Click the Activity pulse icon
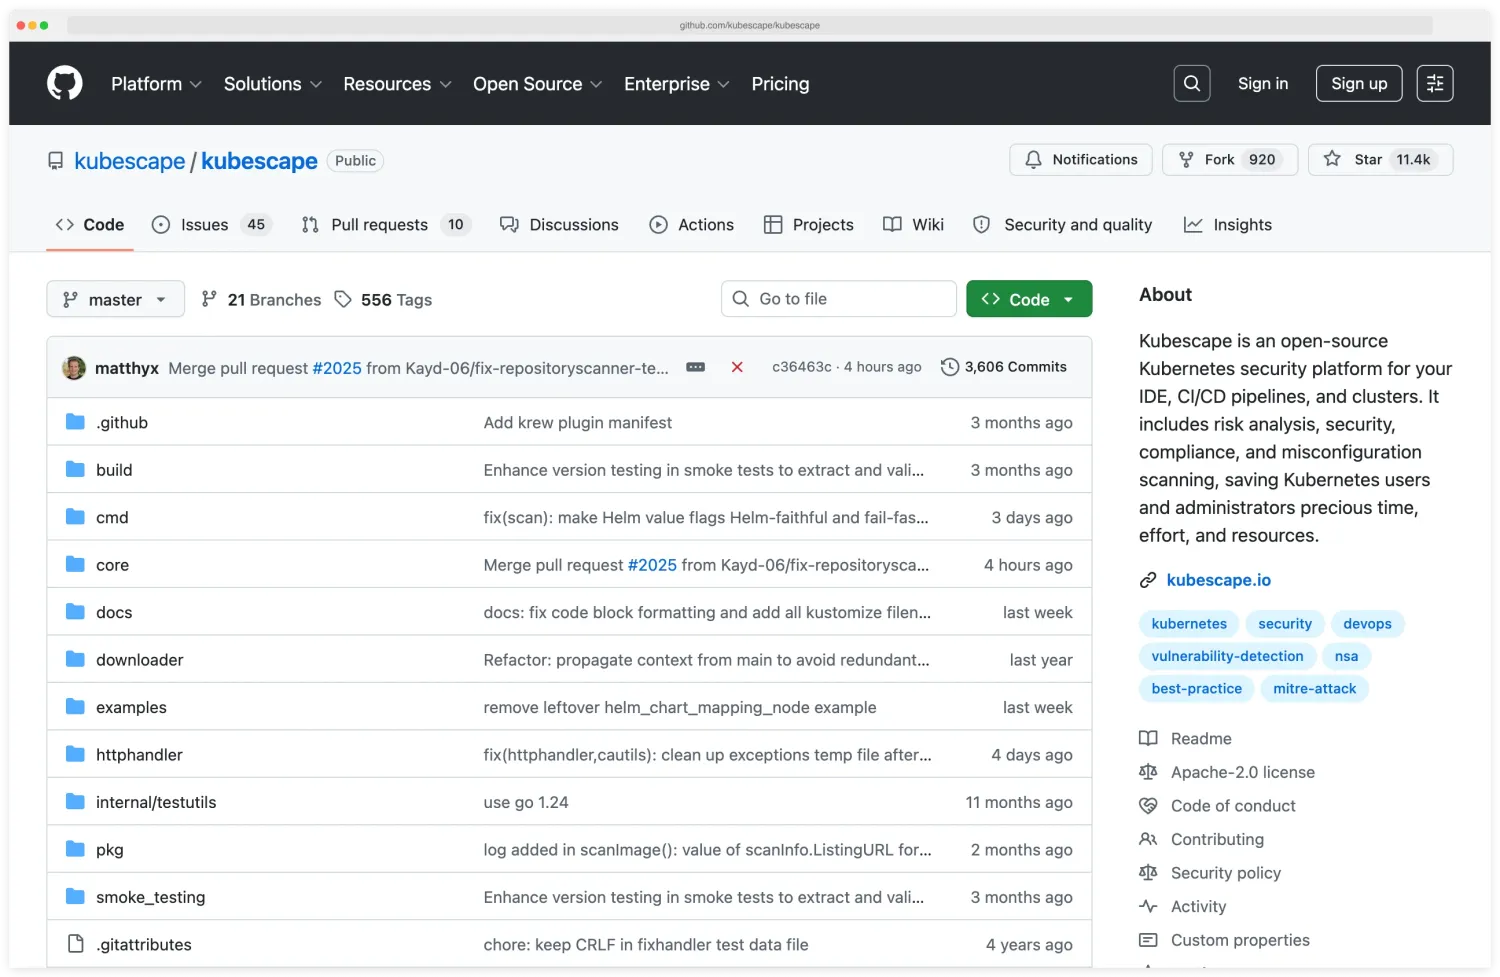The width and height of the screenshot is (1500, 977). click(x=1148, y=906)
